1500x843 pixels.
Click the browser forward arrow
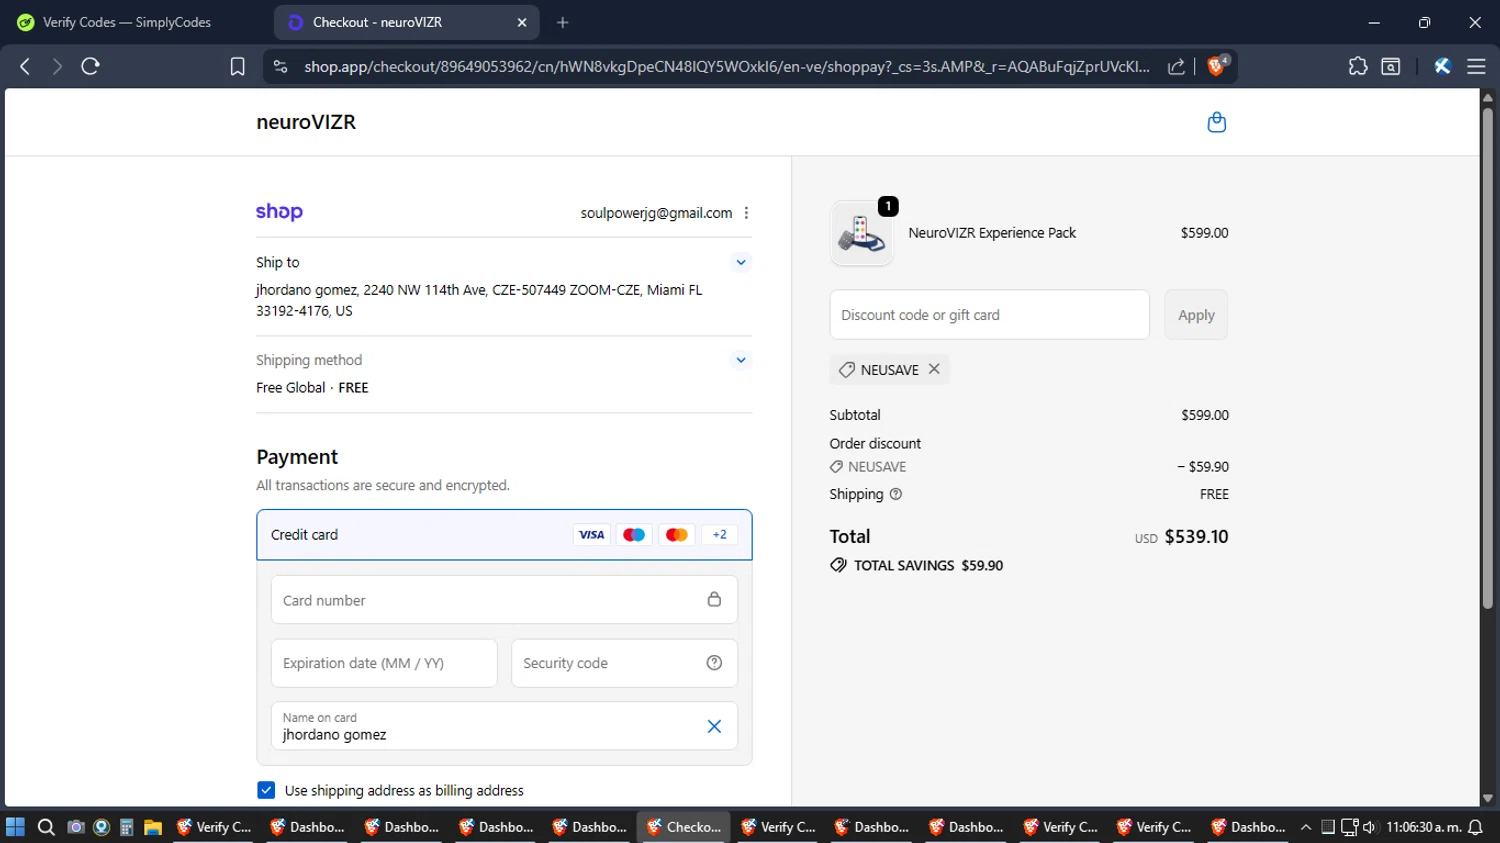click(57, 66)
